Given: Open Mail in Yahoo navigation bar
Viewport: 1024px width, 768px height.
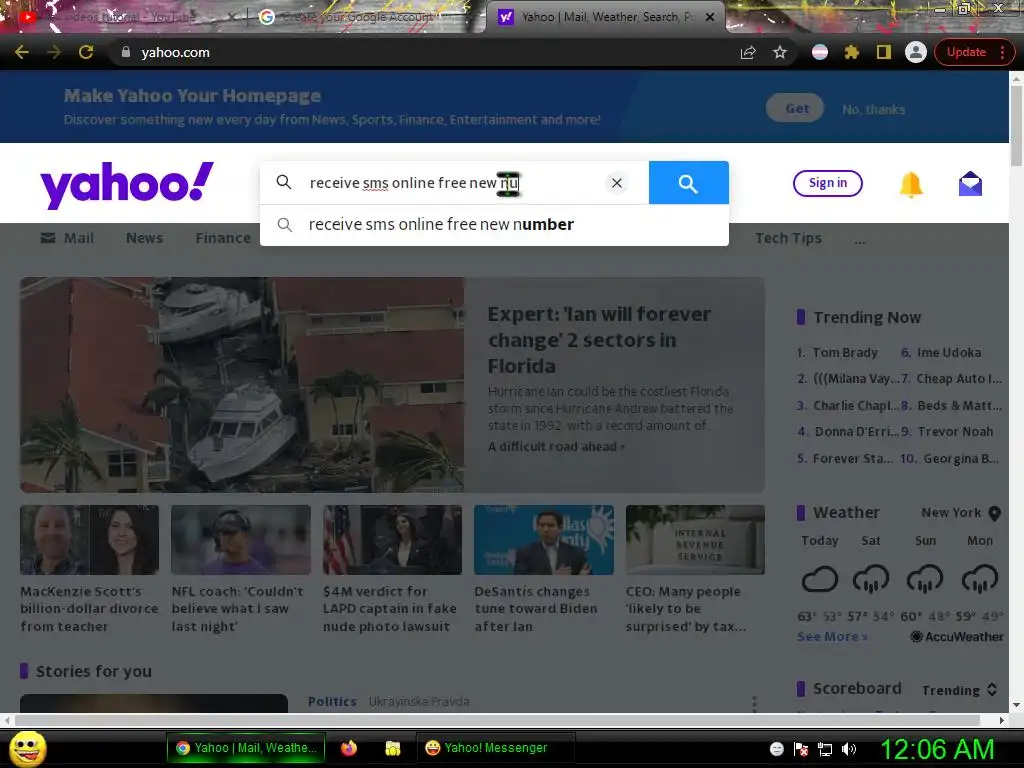Looking at the screenshot, I should click(x=67, y=238).
